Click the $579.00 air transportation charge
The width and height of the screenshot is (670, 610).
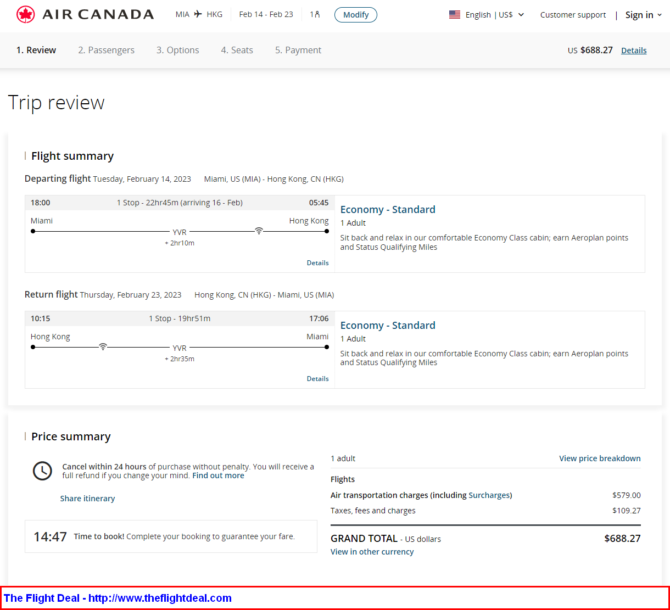click(626, 495)
